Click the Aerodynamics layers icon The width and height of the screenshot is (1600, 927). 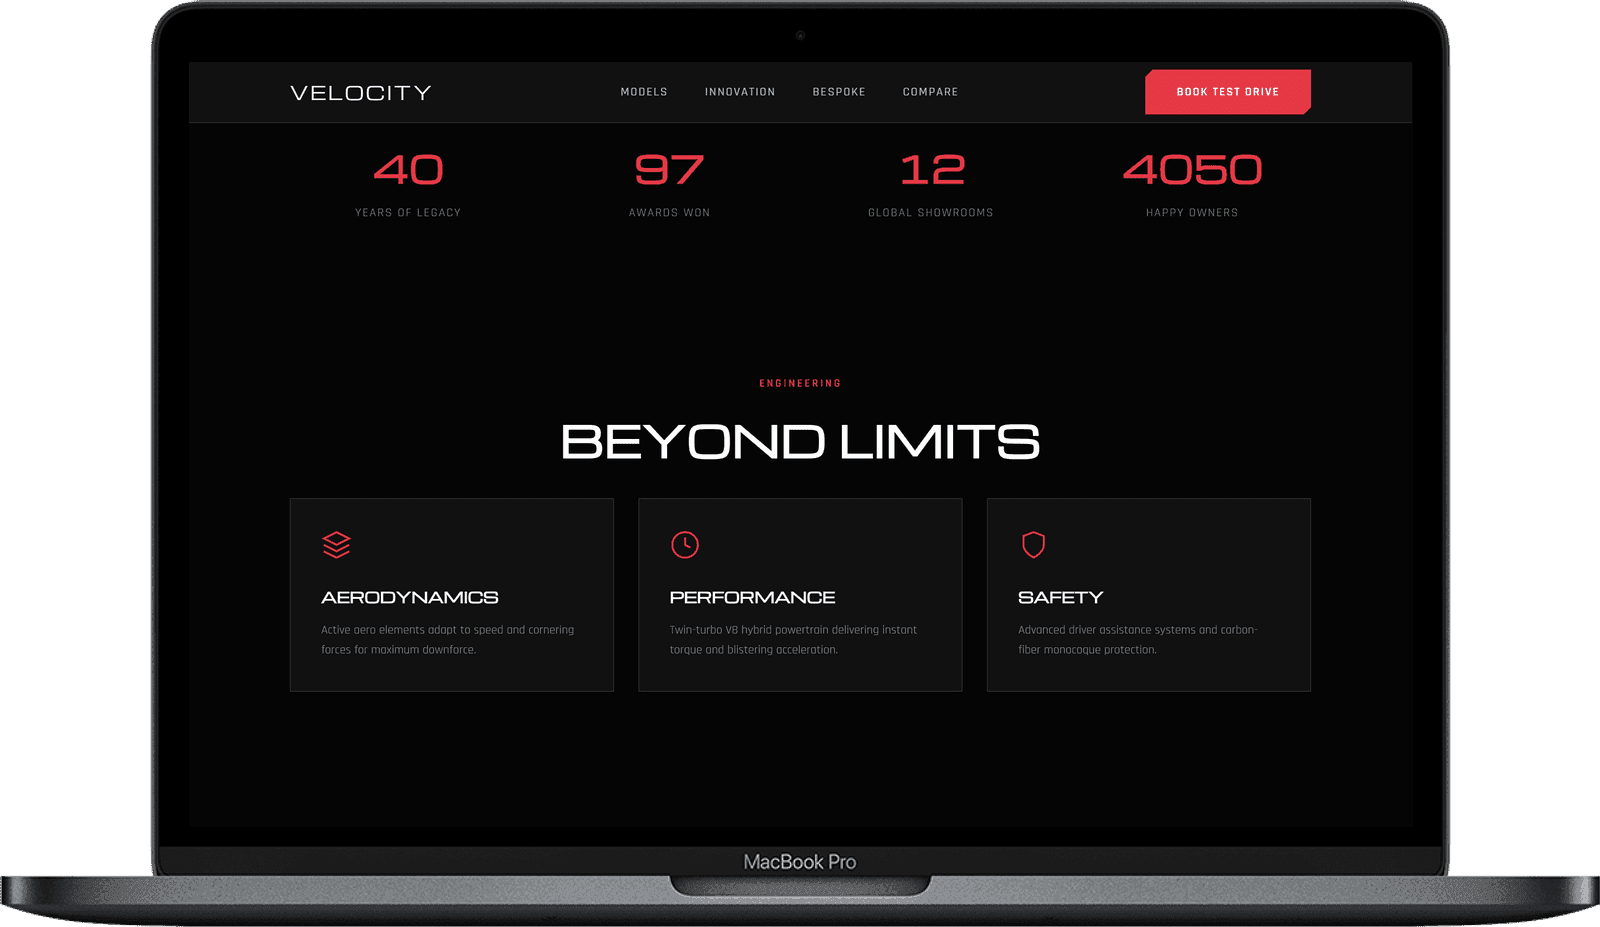pyautogui.click(x=336, y=545)
